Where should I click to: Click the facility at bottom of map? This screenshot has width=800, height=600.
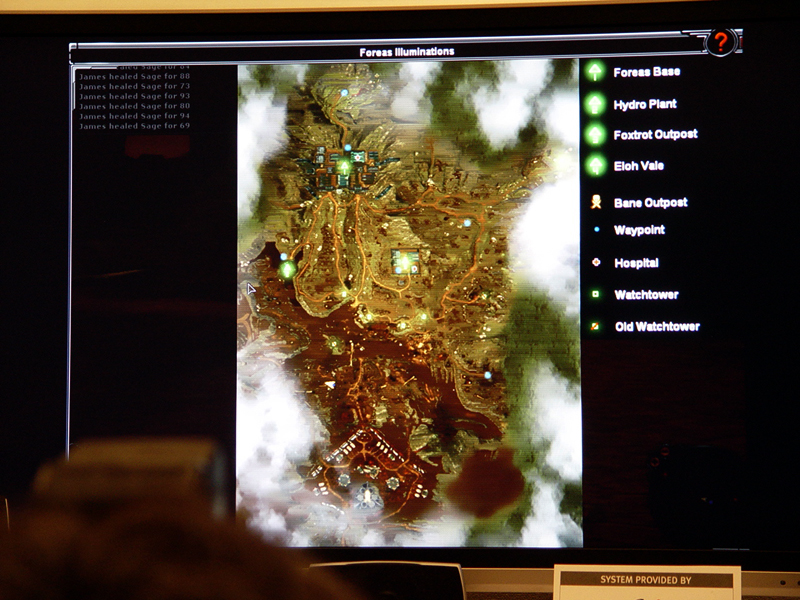367,490
